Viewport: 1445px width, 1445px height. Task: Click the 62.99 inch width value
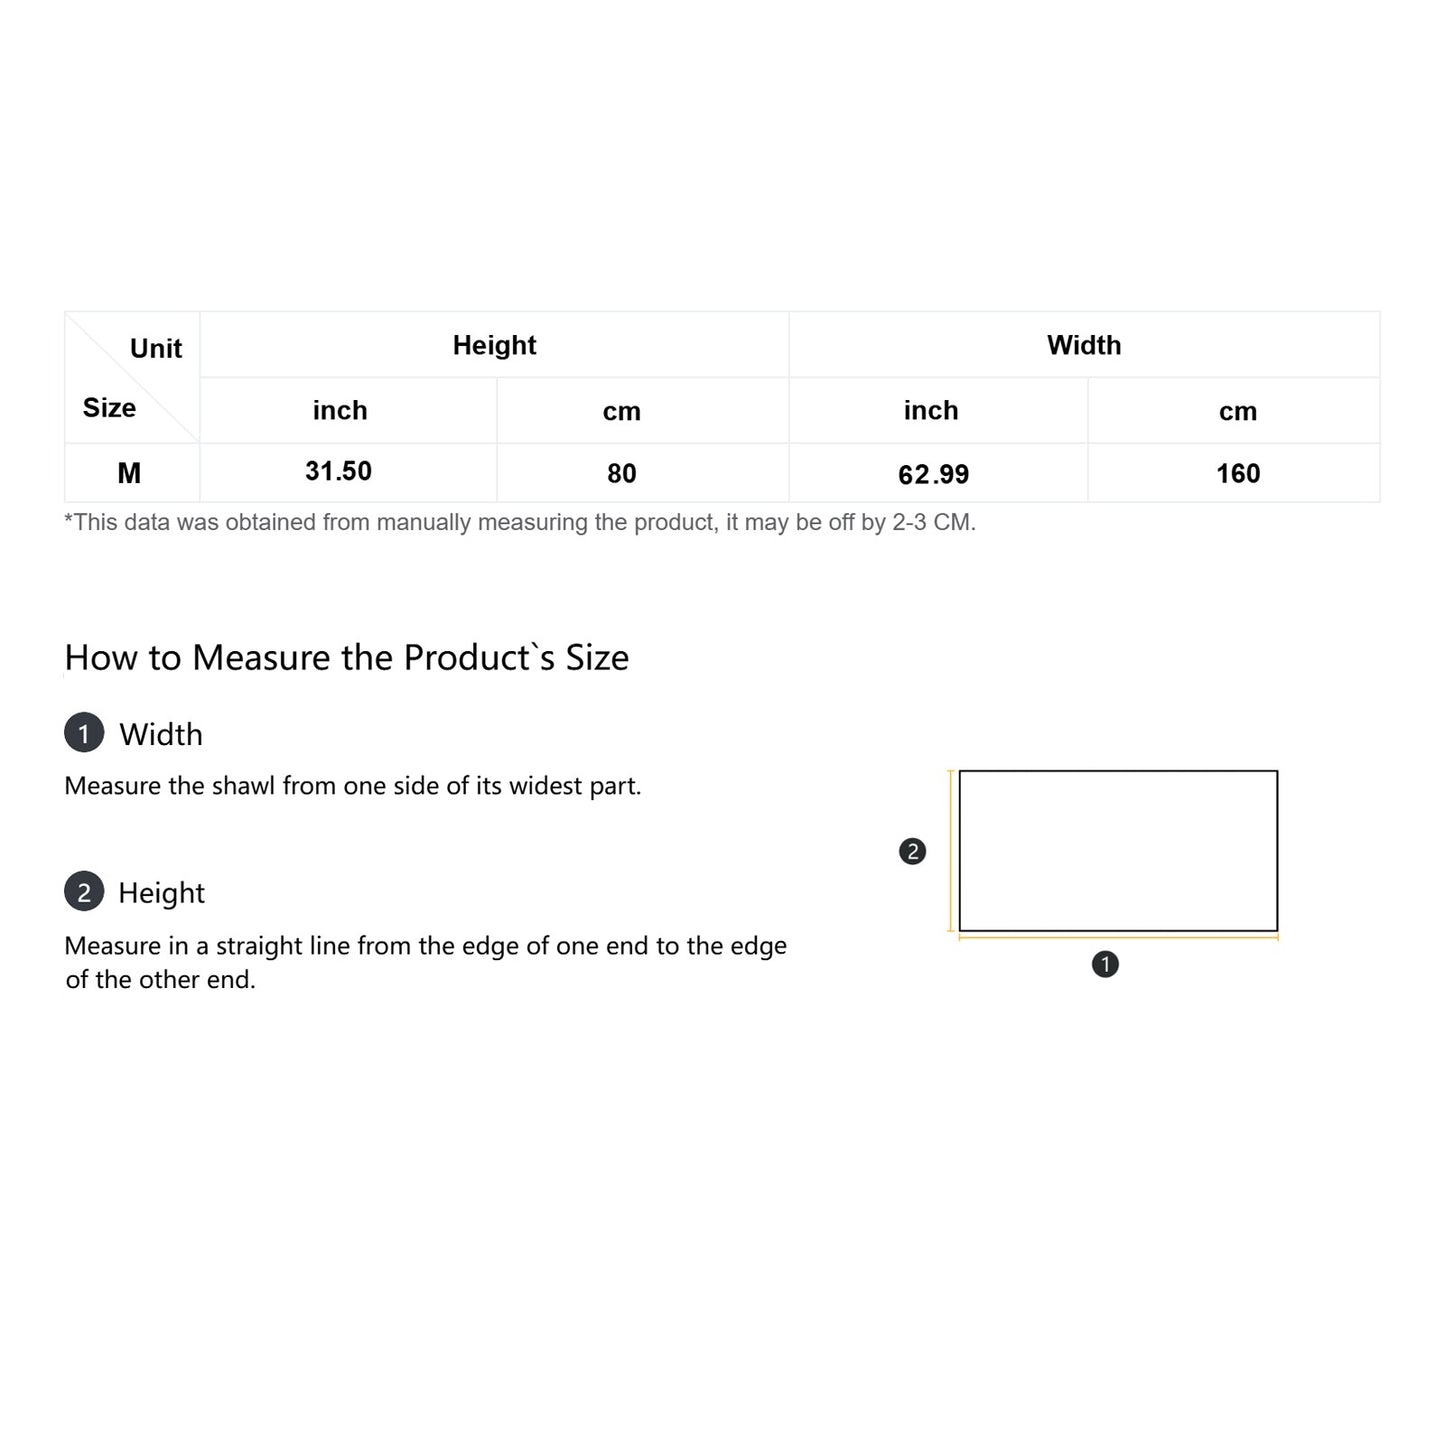[933, 474]
